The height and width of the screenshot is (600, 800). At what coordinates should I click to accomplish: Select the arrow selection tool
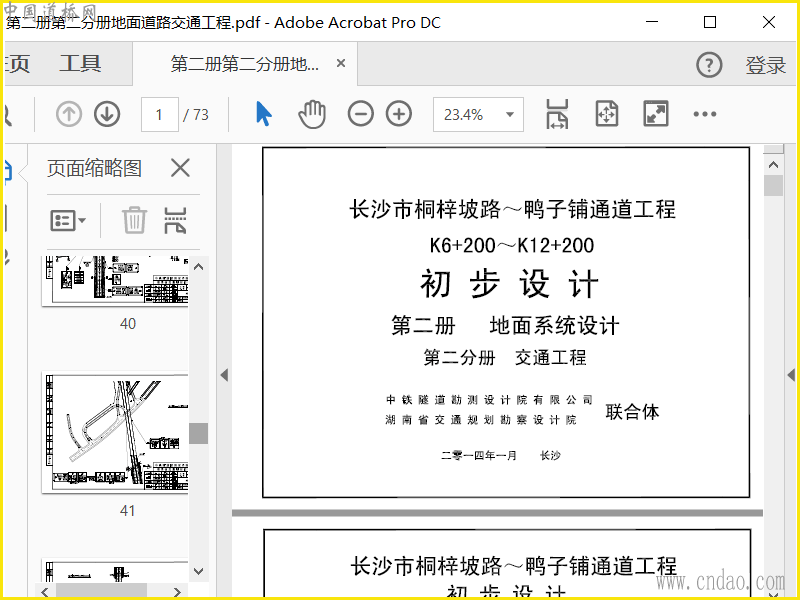pyautogui.click(x=263, y=114)
